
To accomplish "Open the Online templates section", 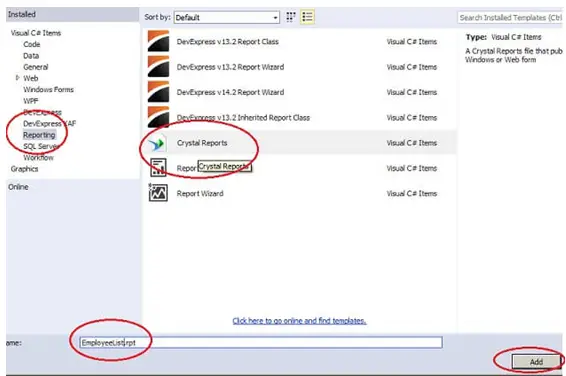I will (x=18, y=187).
